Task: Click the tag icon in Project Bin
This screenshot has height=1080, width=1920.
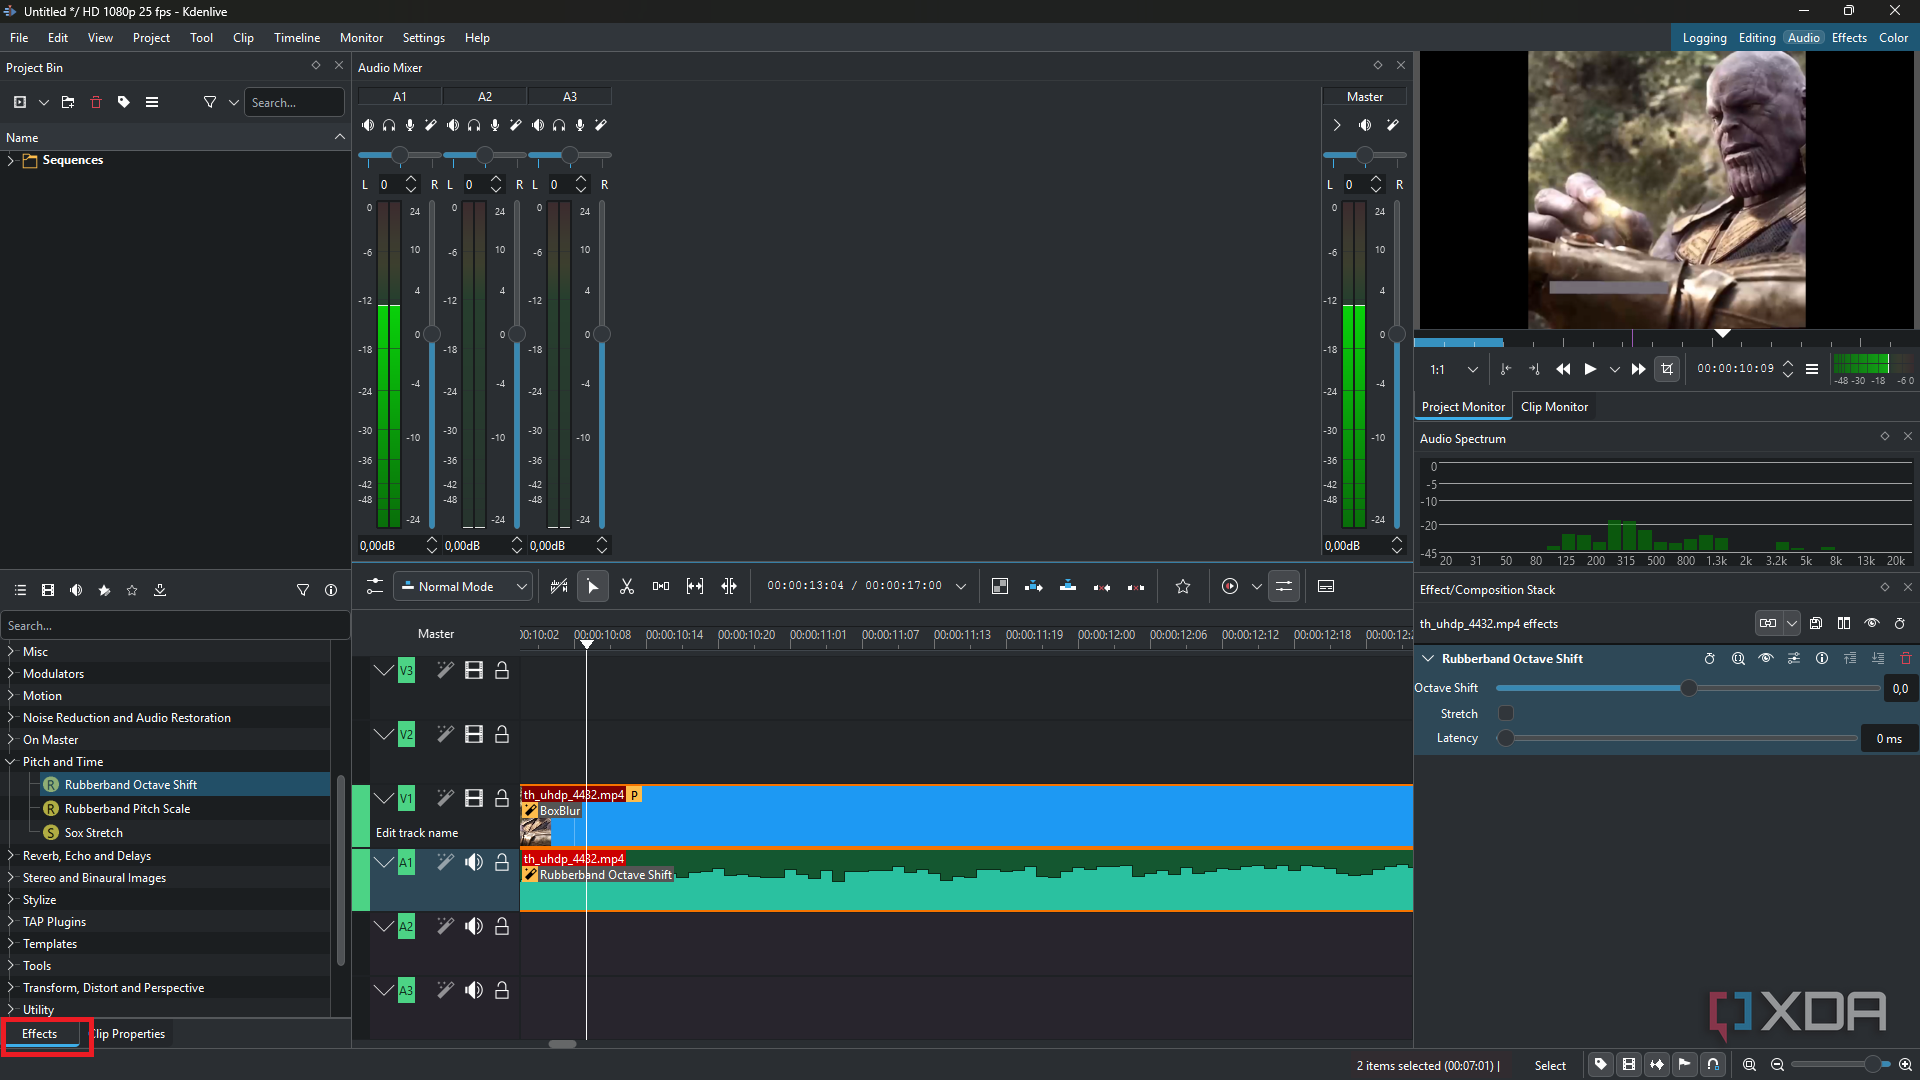Action: click(124, 102)
